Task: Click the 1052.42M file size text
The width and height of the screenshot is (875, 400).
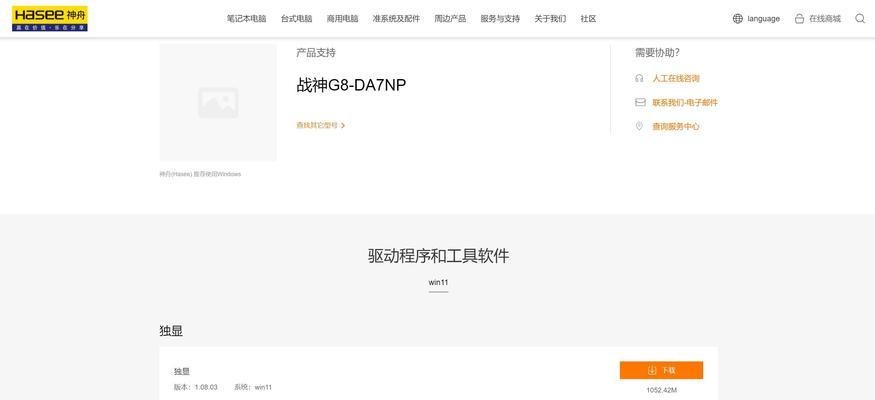Action: [x=661, y=391]
